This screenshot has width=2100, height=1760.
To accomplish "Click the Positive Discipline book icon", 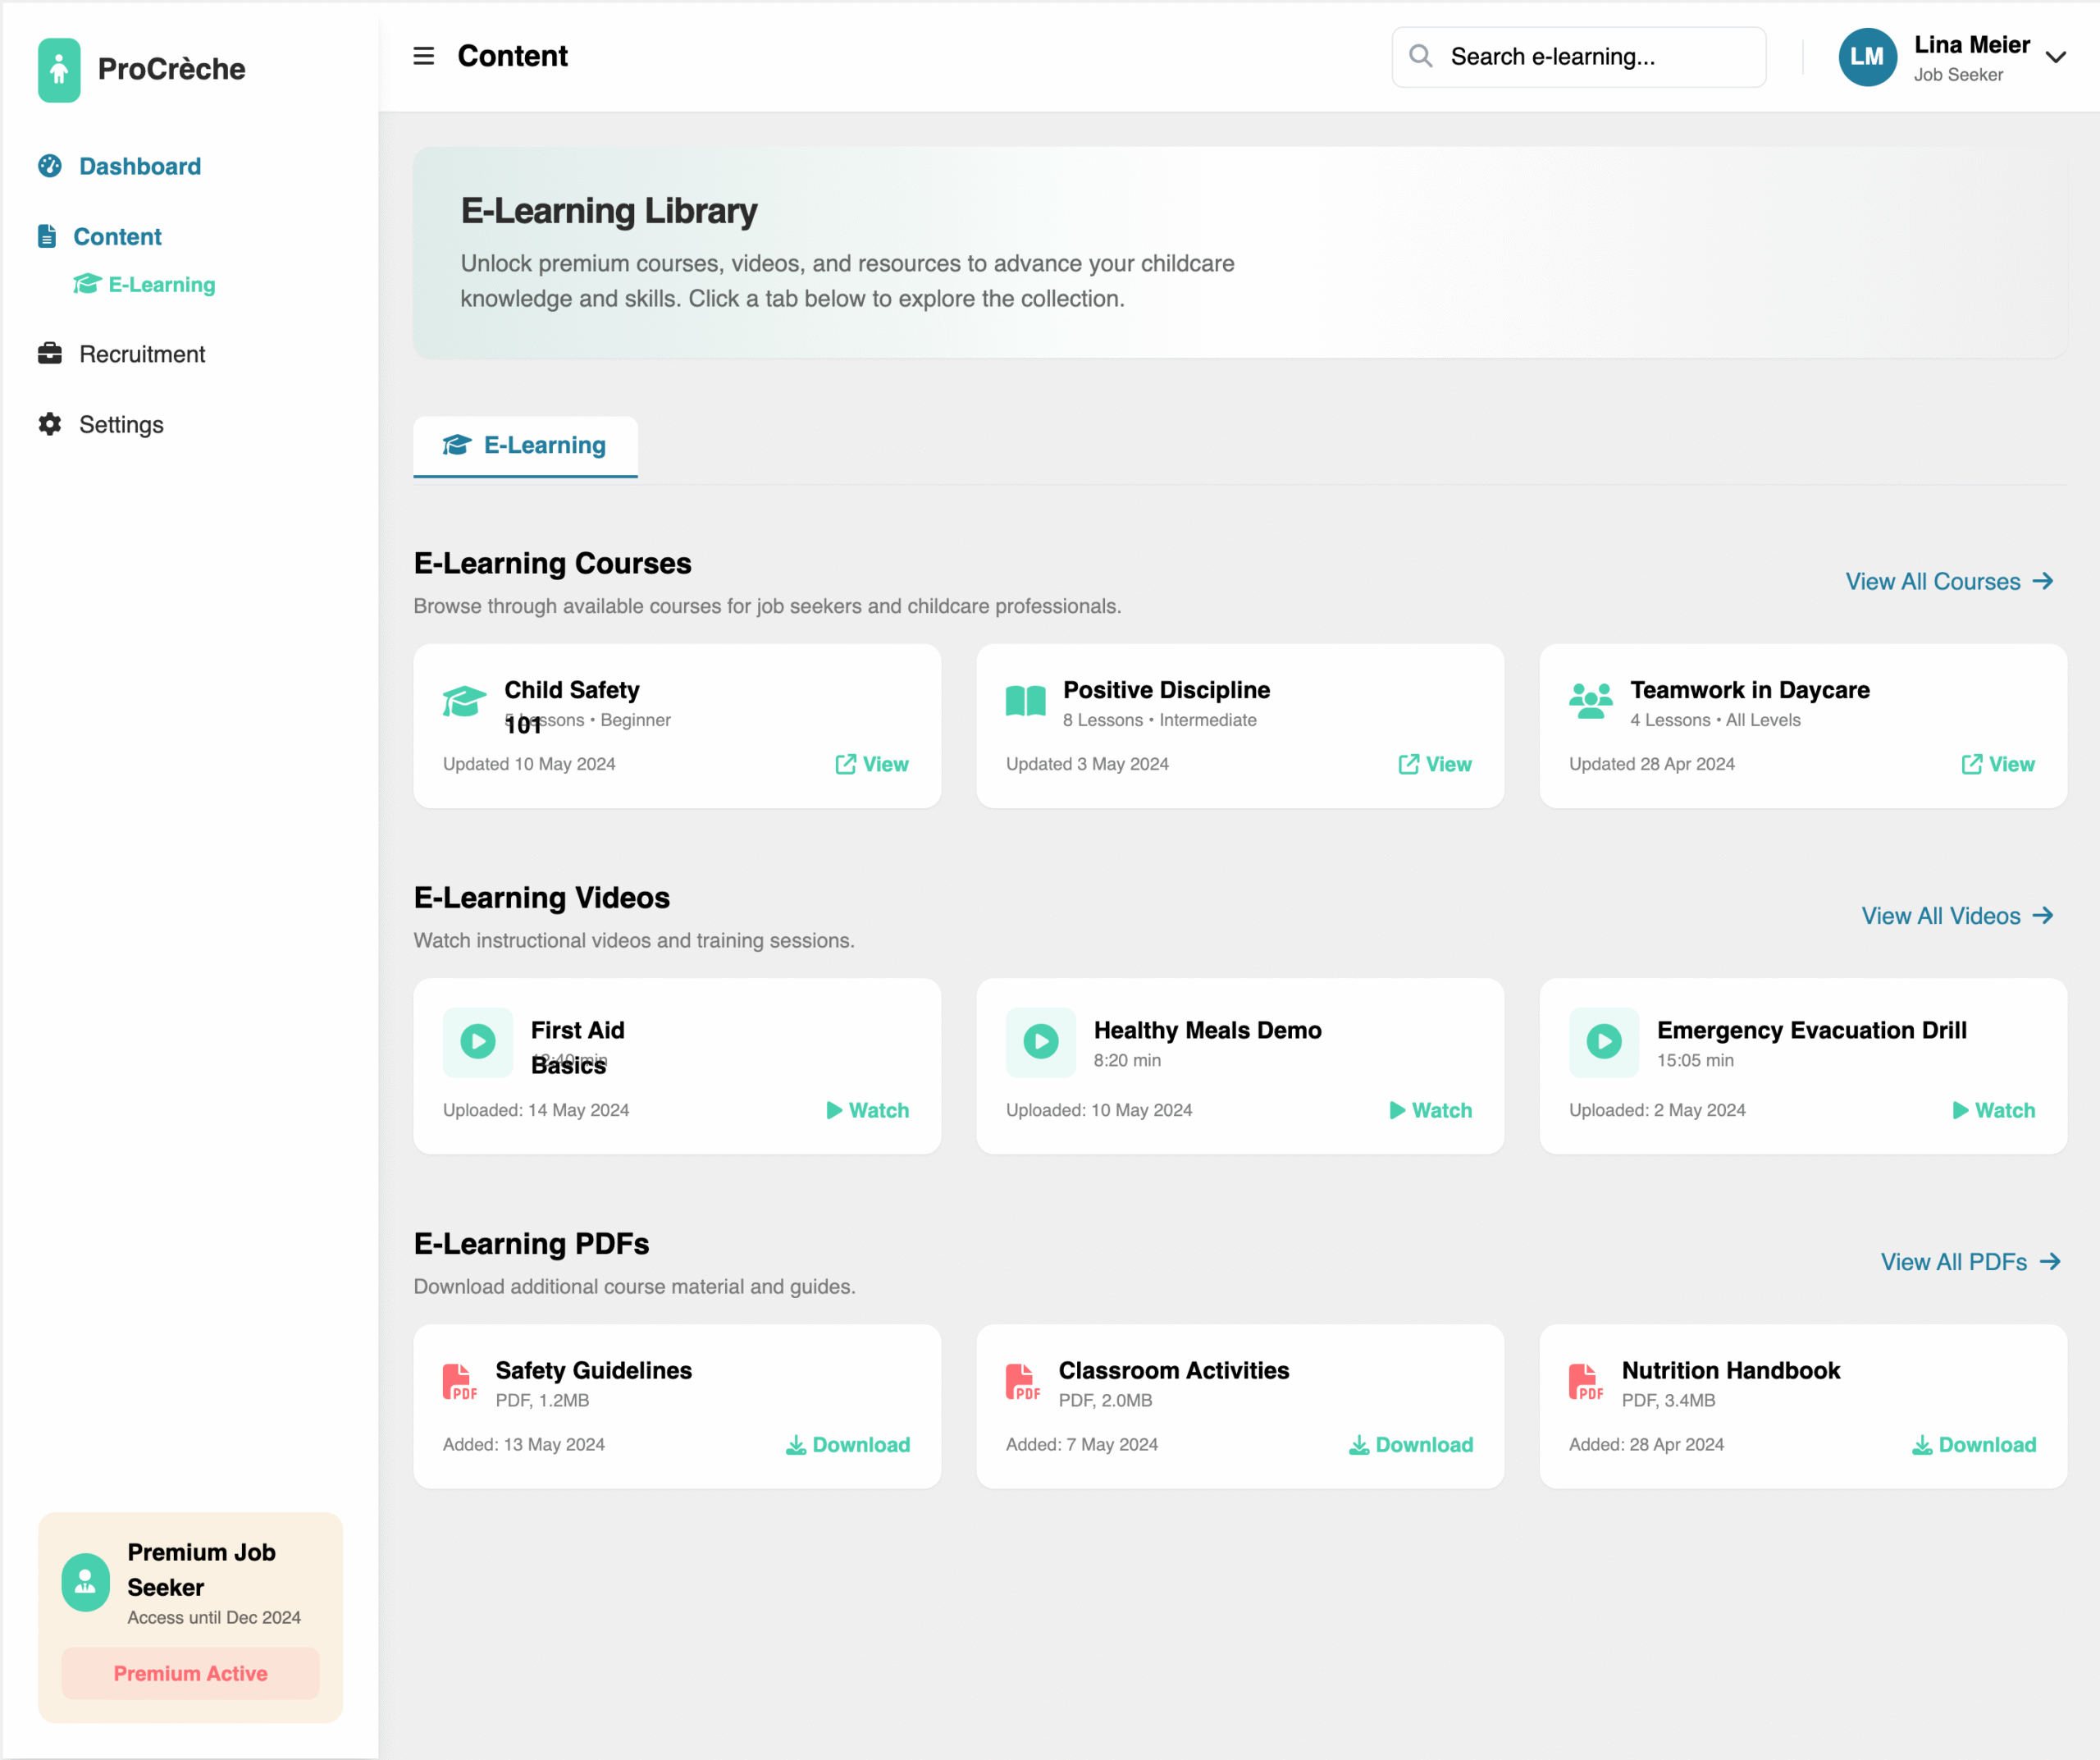I will point(1025,700).
